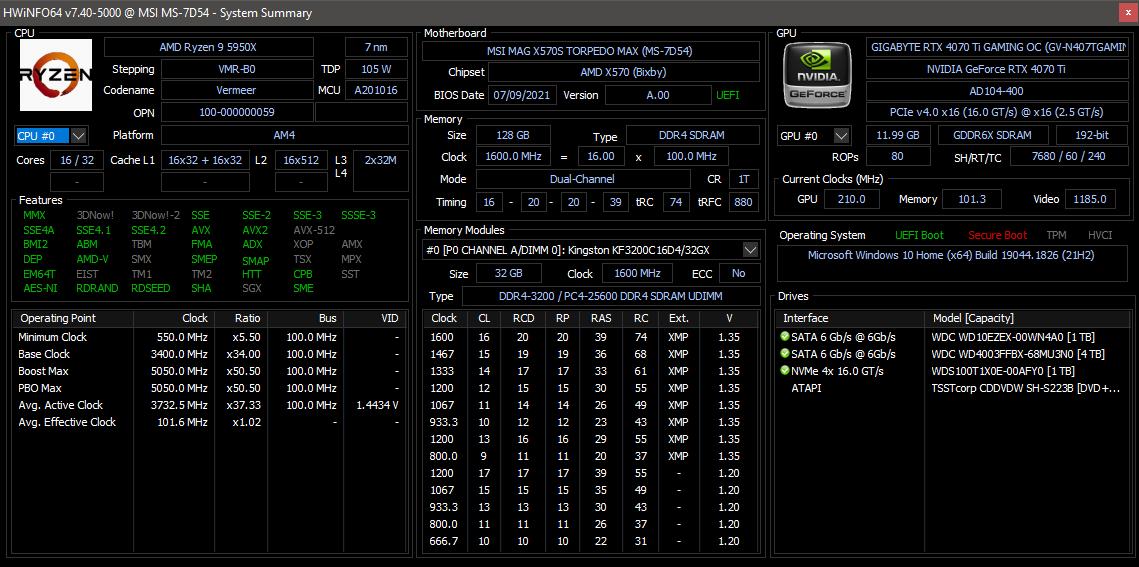Open the CPU #0 selector dropdown
The height and width of the screenshot is (567, 1139).
(x=79, y=136)
